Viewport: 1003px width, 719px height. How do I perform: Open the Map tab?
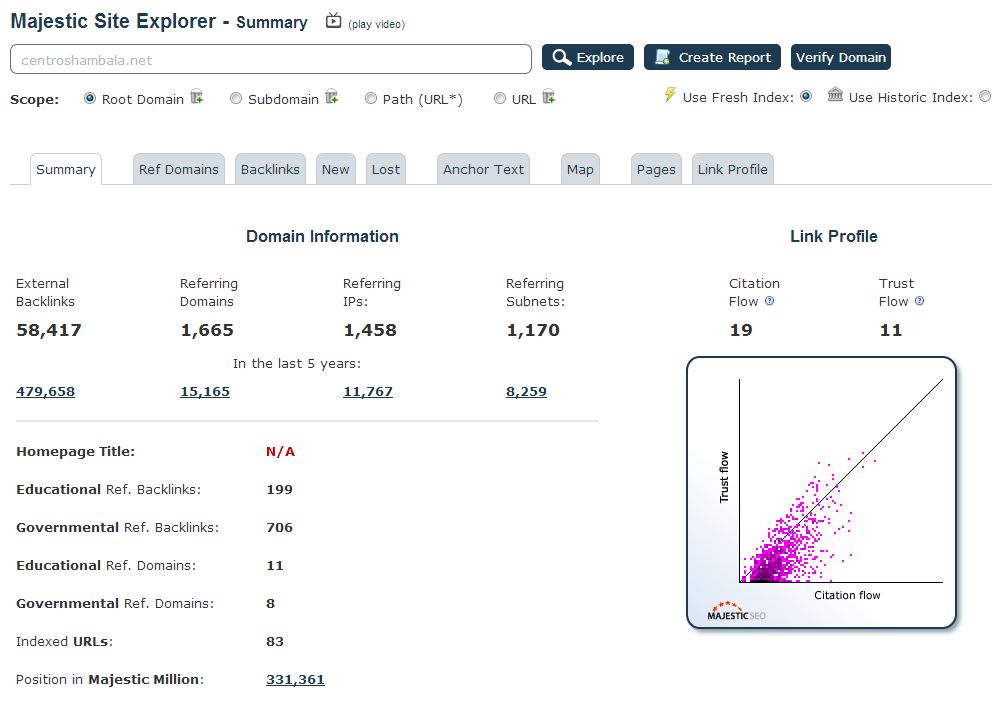[580, 170]
